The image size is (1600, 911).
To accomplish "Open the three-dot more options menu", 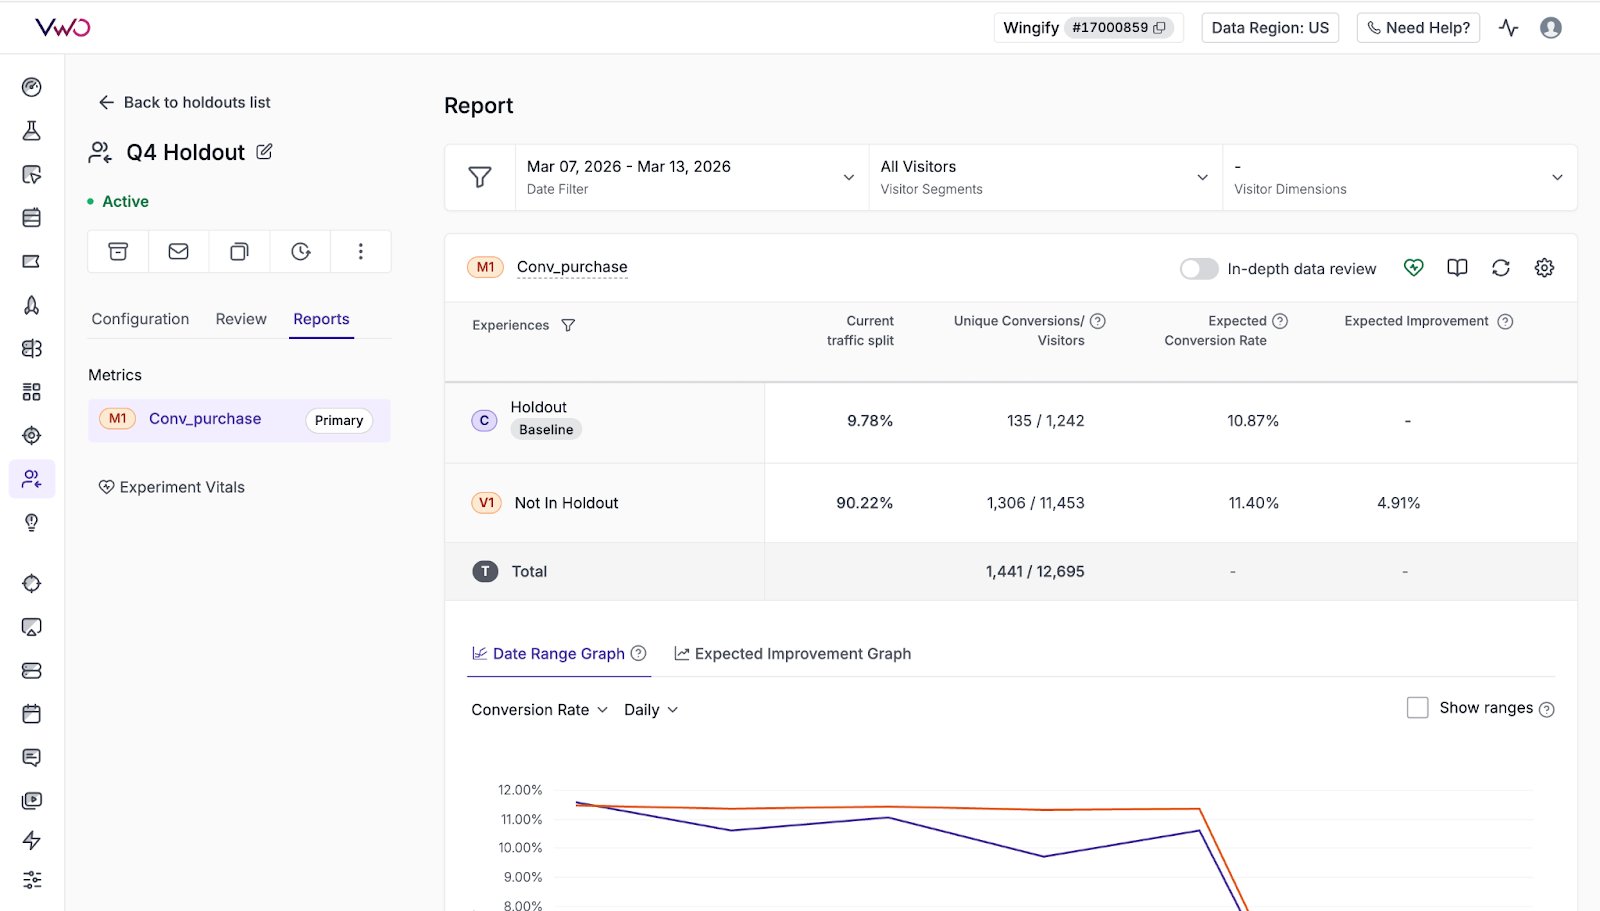I will coord(360,252).
